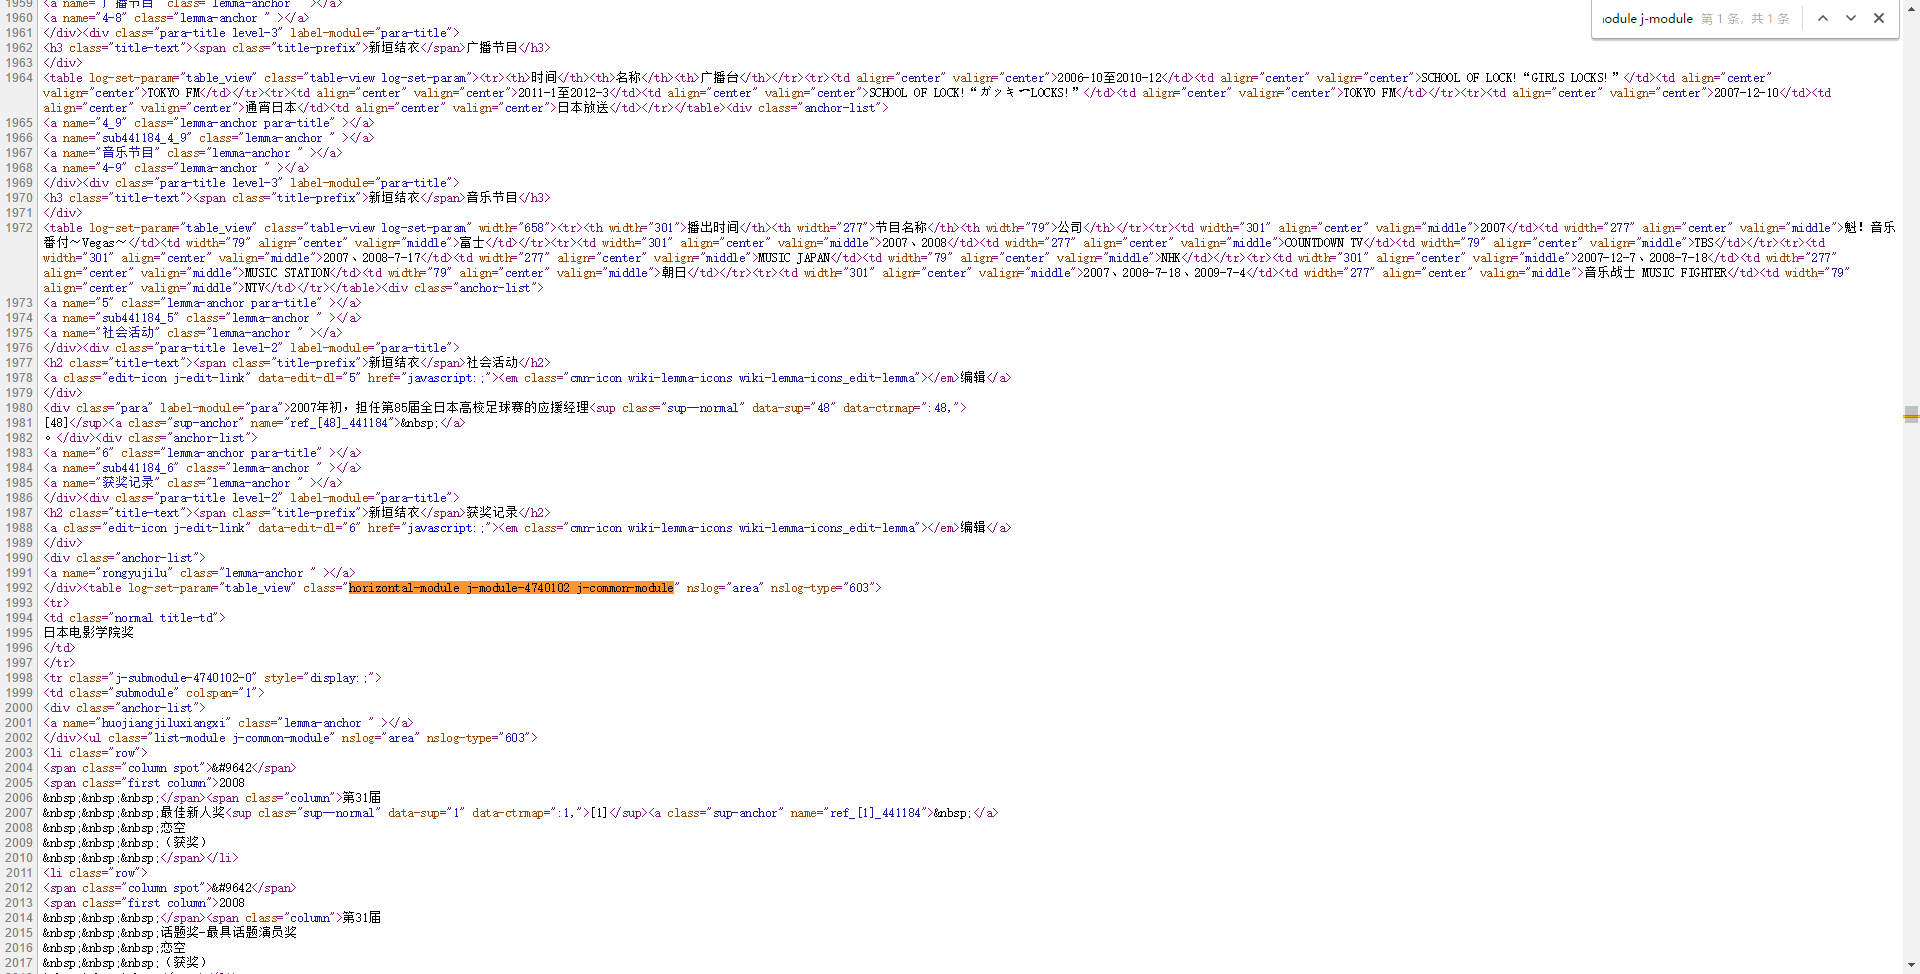Click the scrollbar up arrow at top
This screenshot has height=974, width=1920.
pyautogui.click(x=1911, y=6)
